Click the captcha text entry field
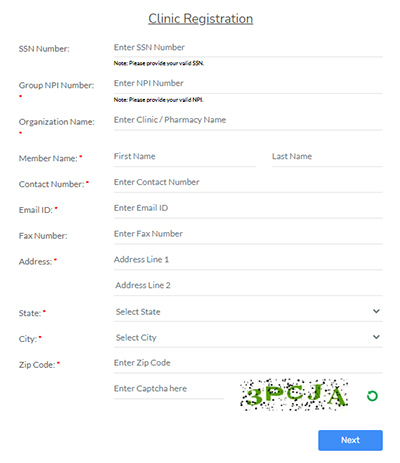Image resolution: width=400 pixels, height=463 pixels. click(169, 389)
